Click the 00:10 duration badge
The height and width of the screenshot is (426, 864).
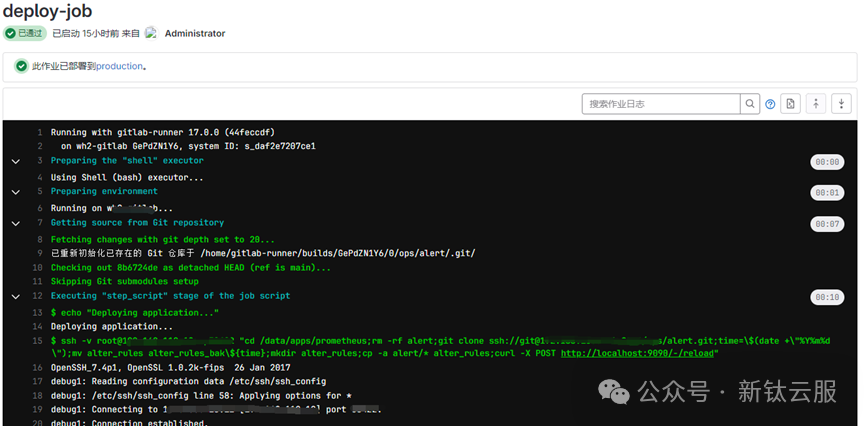[827, 297]
